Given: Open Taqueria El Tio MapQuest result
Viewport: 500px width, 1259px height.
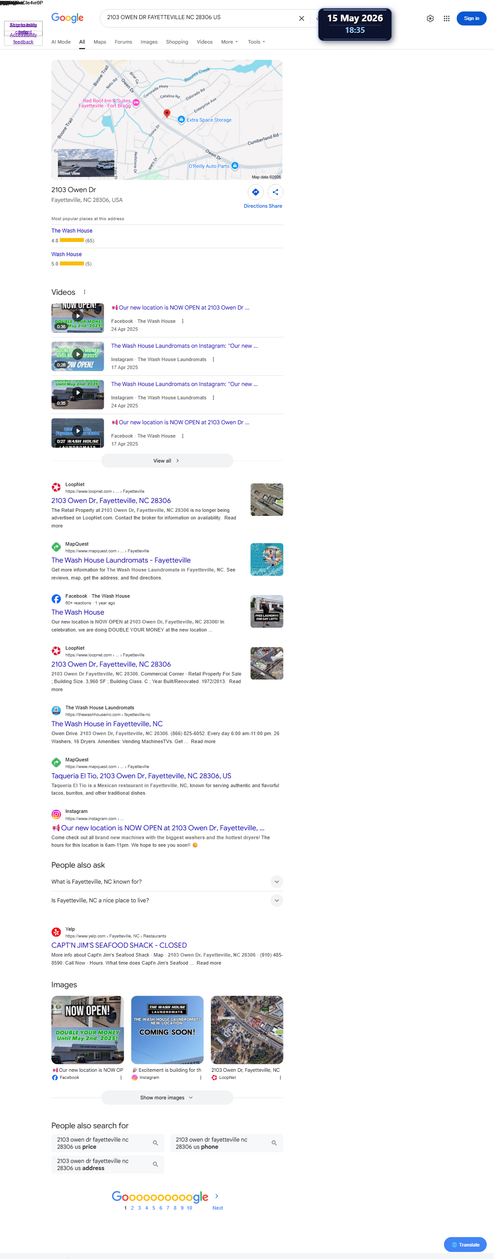Looking at the screenshot, I should pos(141,775).
